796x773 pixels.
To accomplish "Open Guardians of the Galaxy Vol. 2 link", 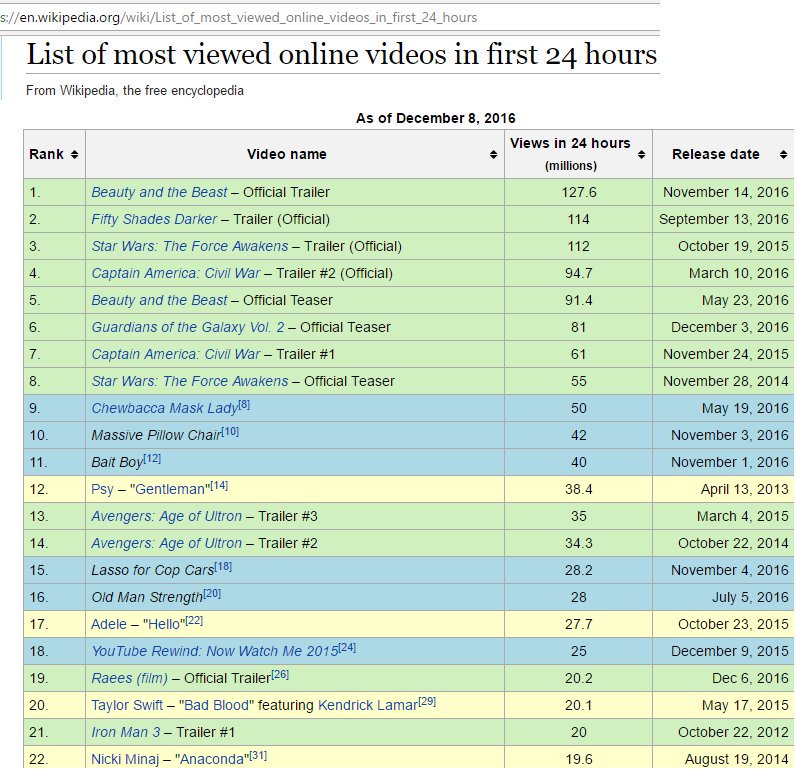I will click(x=188, y=327).
